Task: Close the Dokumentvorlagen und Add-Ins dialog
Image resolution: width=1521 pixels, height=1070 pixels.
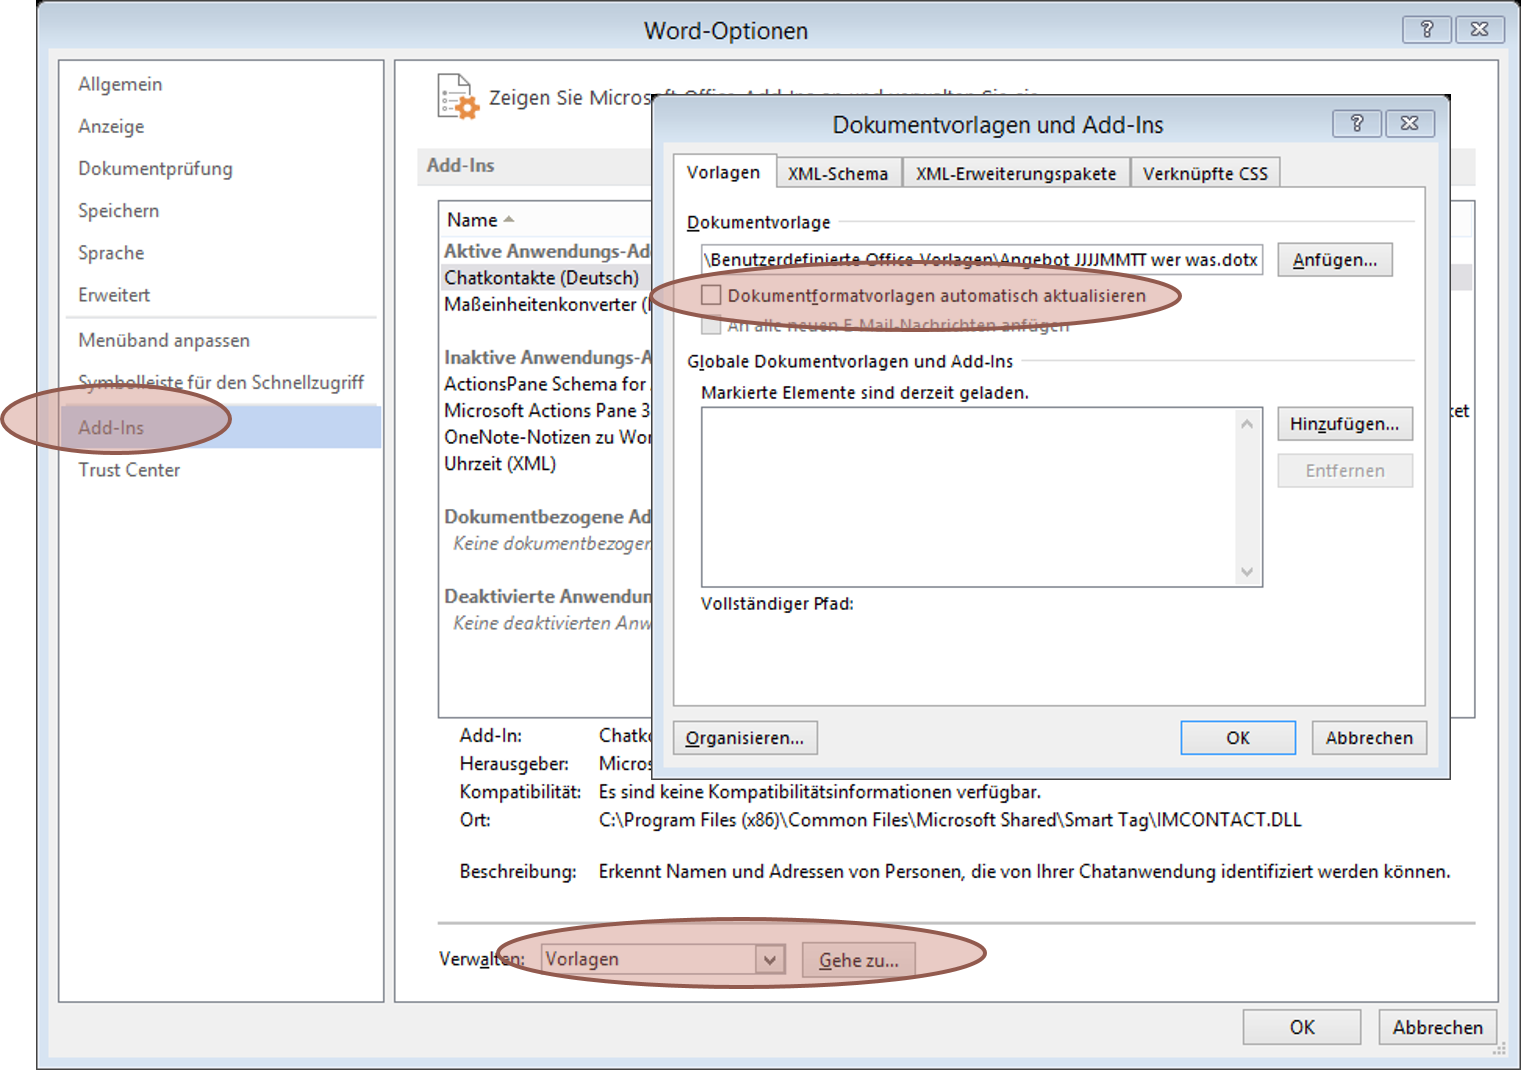Action: coord(1409,123)
